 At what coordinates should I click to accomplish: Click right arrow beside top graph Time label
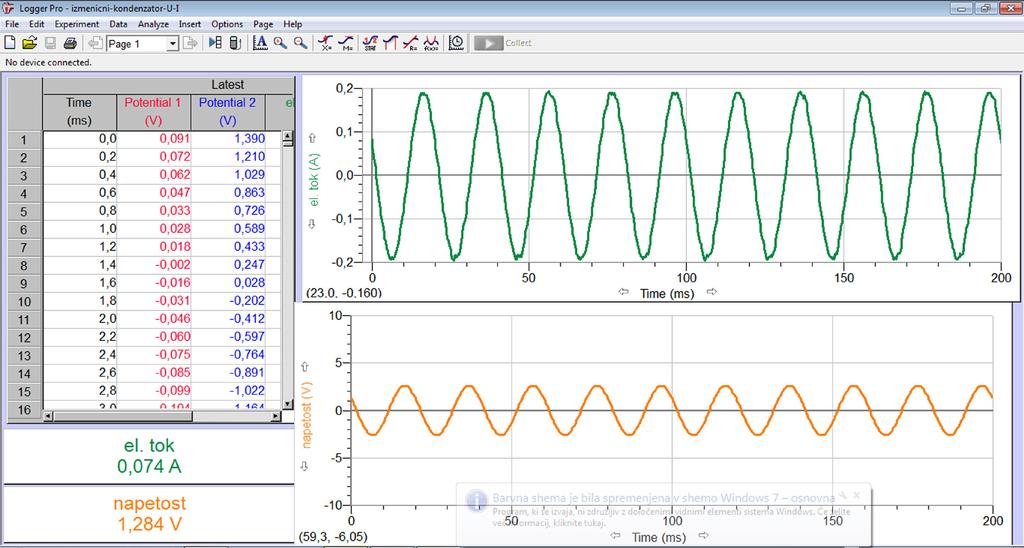pyautogui.click(x=712, y=292)
